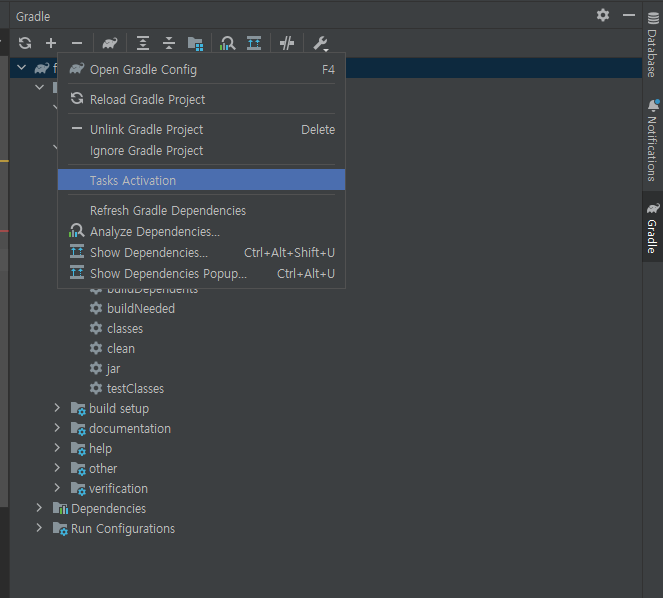Click the gear icon beside buildNeeded
The width and height of the screenshot is (663, 598).
(96, 308)
